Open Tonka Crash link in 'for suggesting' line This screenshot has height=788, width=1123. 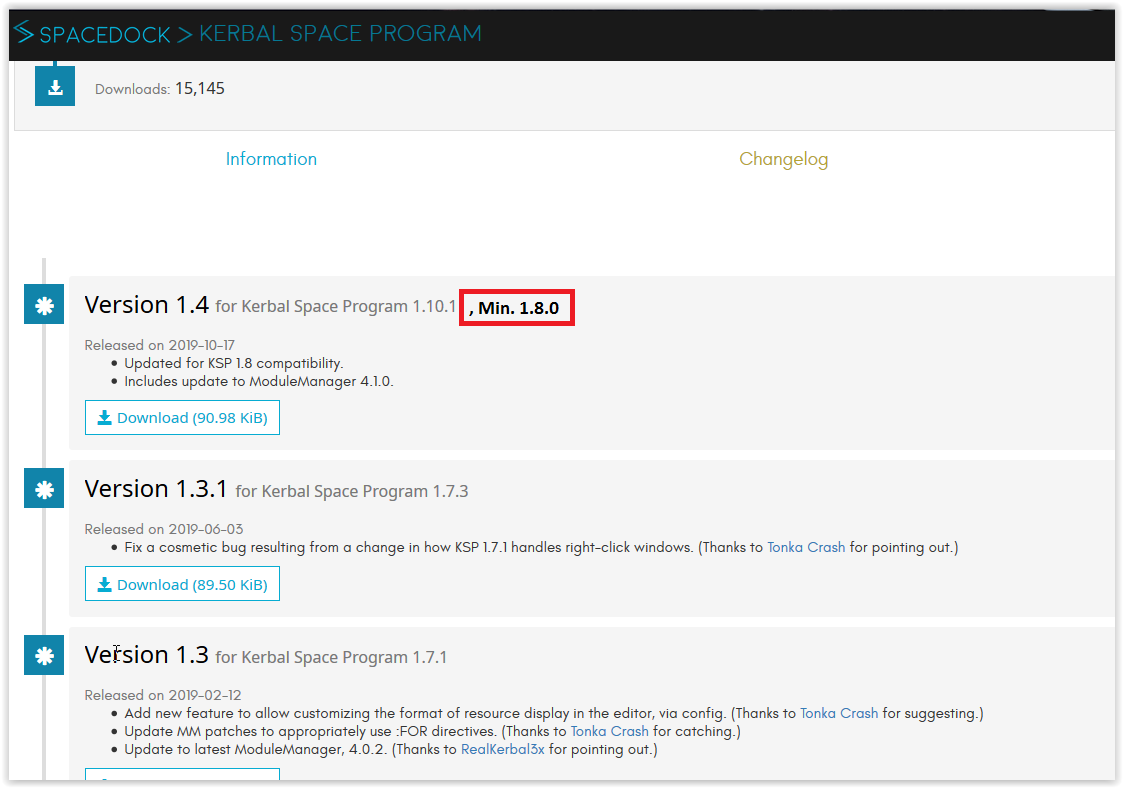[839, 713]
